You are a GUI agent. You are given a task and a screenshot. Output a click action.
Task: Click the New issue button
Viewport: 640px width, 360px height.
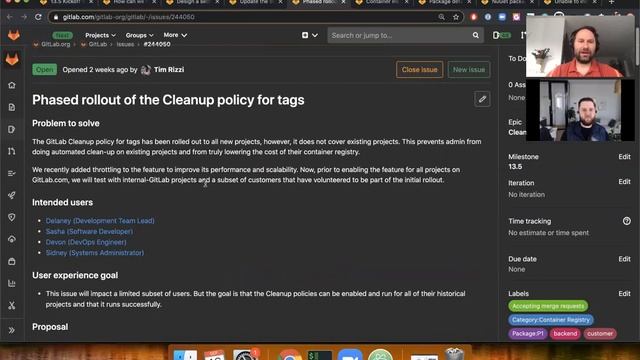click(x=469, y=70)
